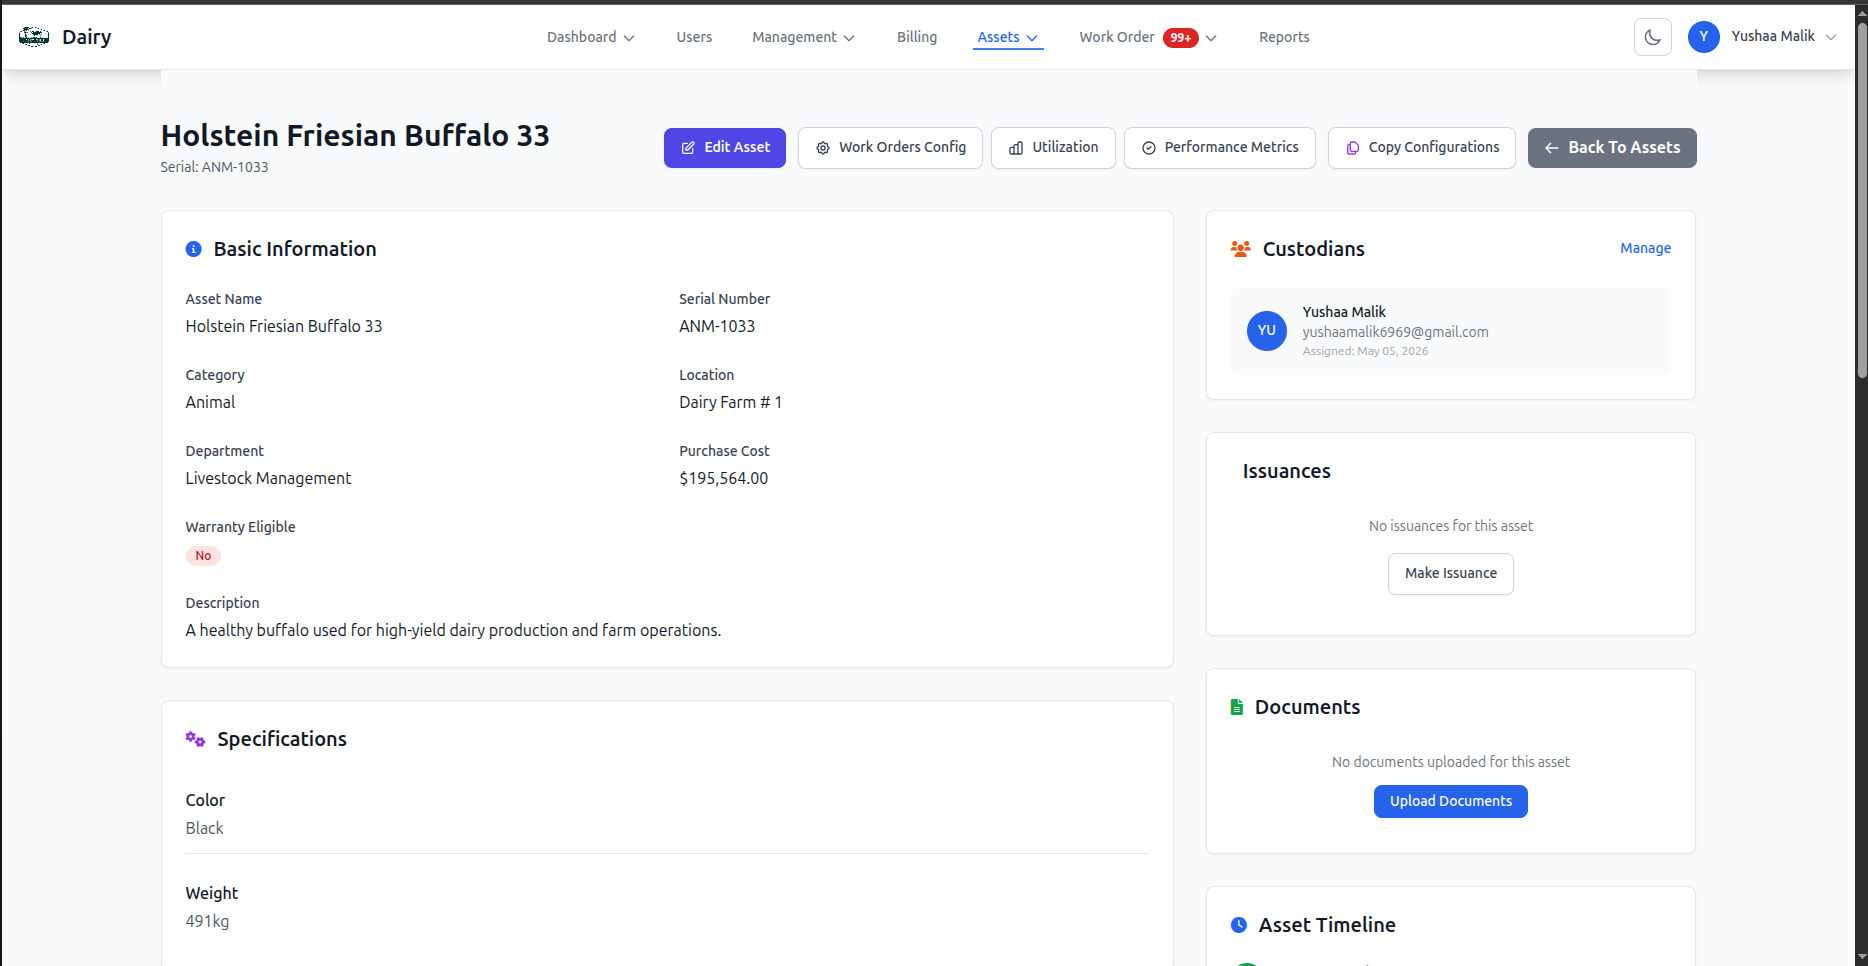Open Performance Metrics

[1220, 148]
